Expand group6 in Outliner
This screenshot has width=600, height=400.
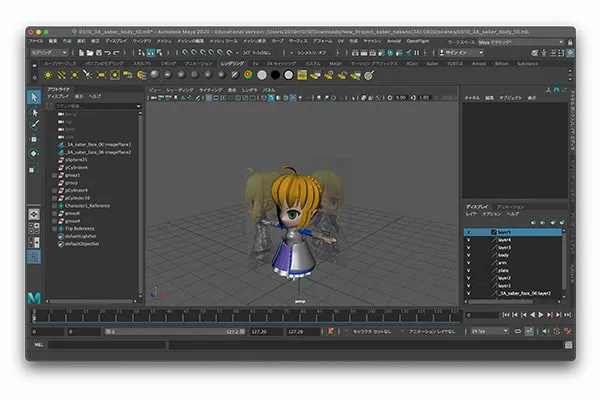(54, 214)
